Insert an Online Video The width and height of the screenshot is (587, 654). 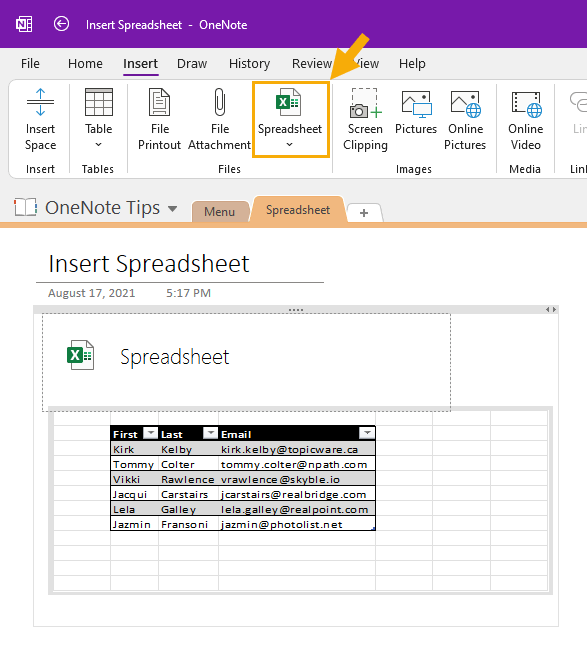pyautogui.click(x=526, y=120)
